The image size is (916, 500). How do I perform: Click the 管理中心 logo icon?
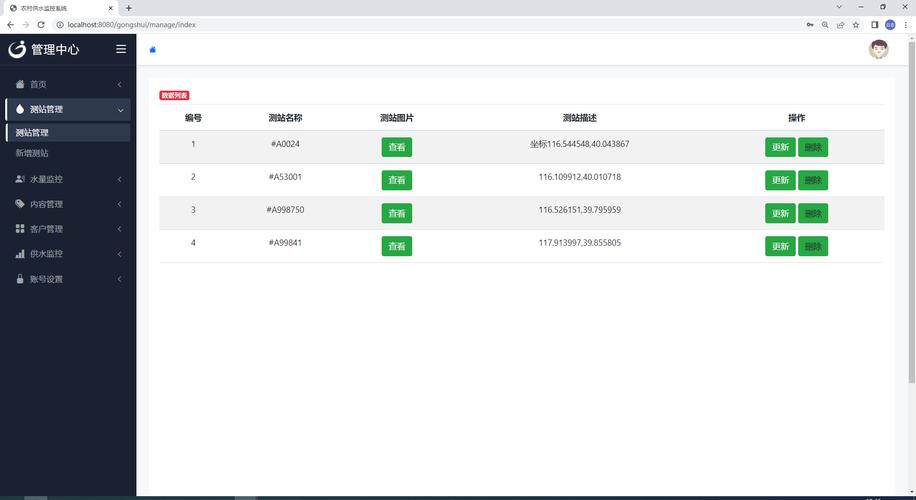click(17, 49)
